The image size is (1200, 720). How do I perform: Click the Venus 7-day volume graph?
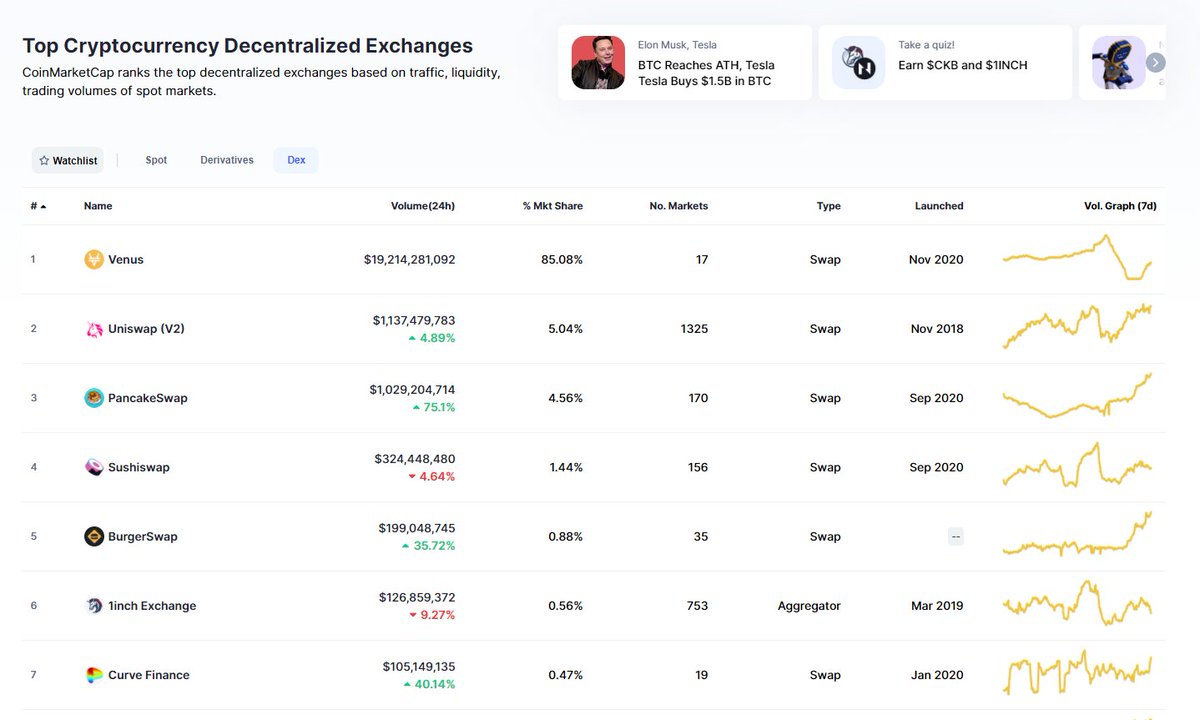click(x=1078, y=259)
